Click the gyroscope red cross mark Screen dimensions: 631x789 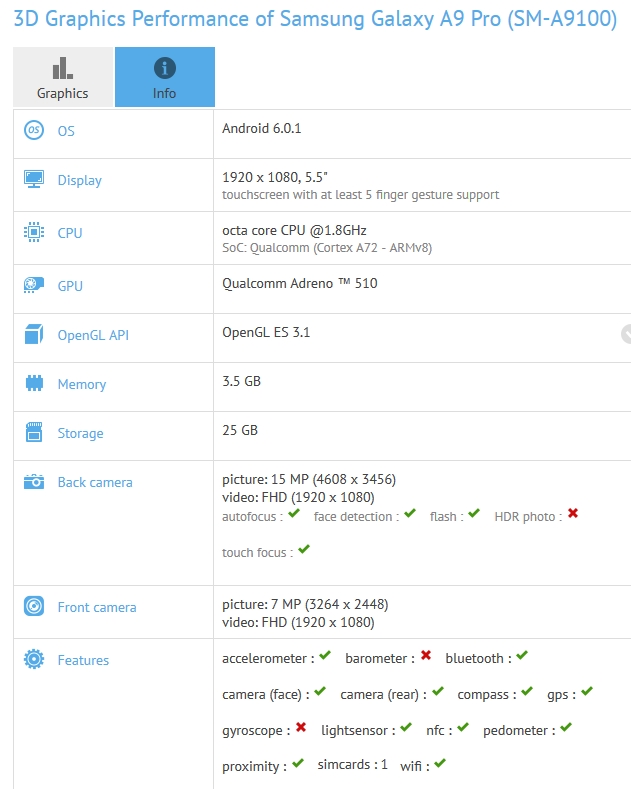coord(301,727)
